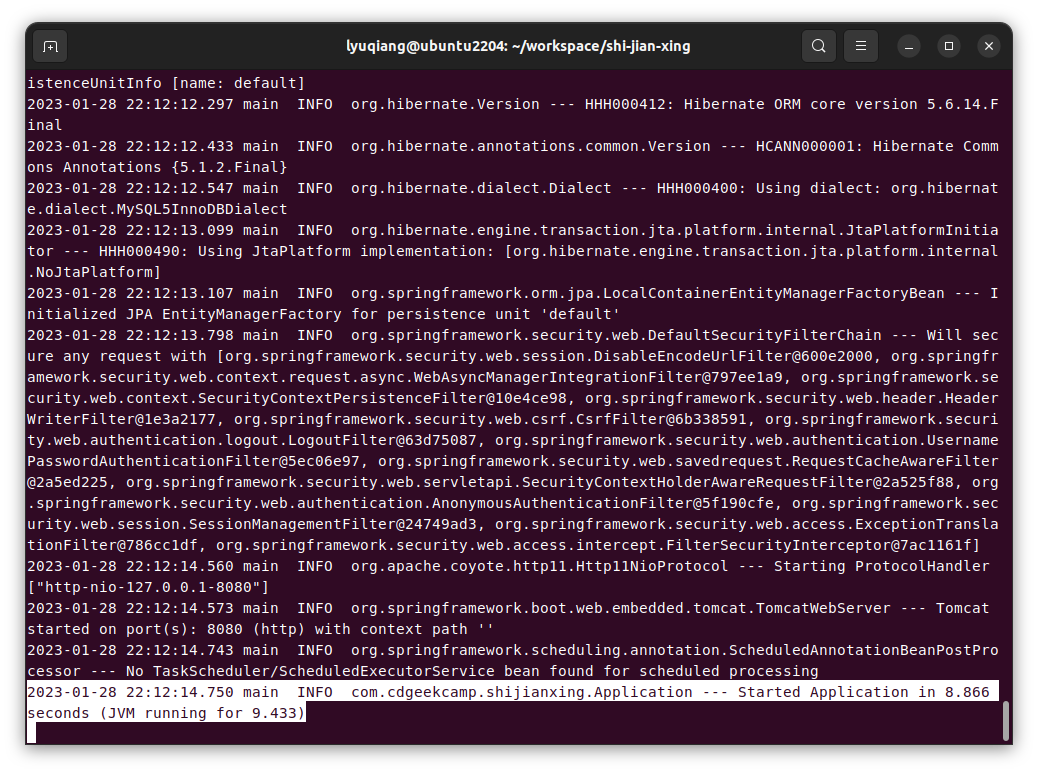Close the terminal window

989,46
